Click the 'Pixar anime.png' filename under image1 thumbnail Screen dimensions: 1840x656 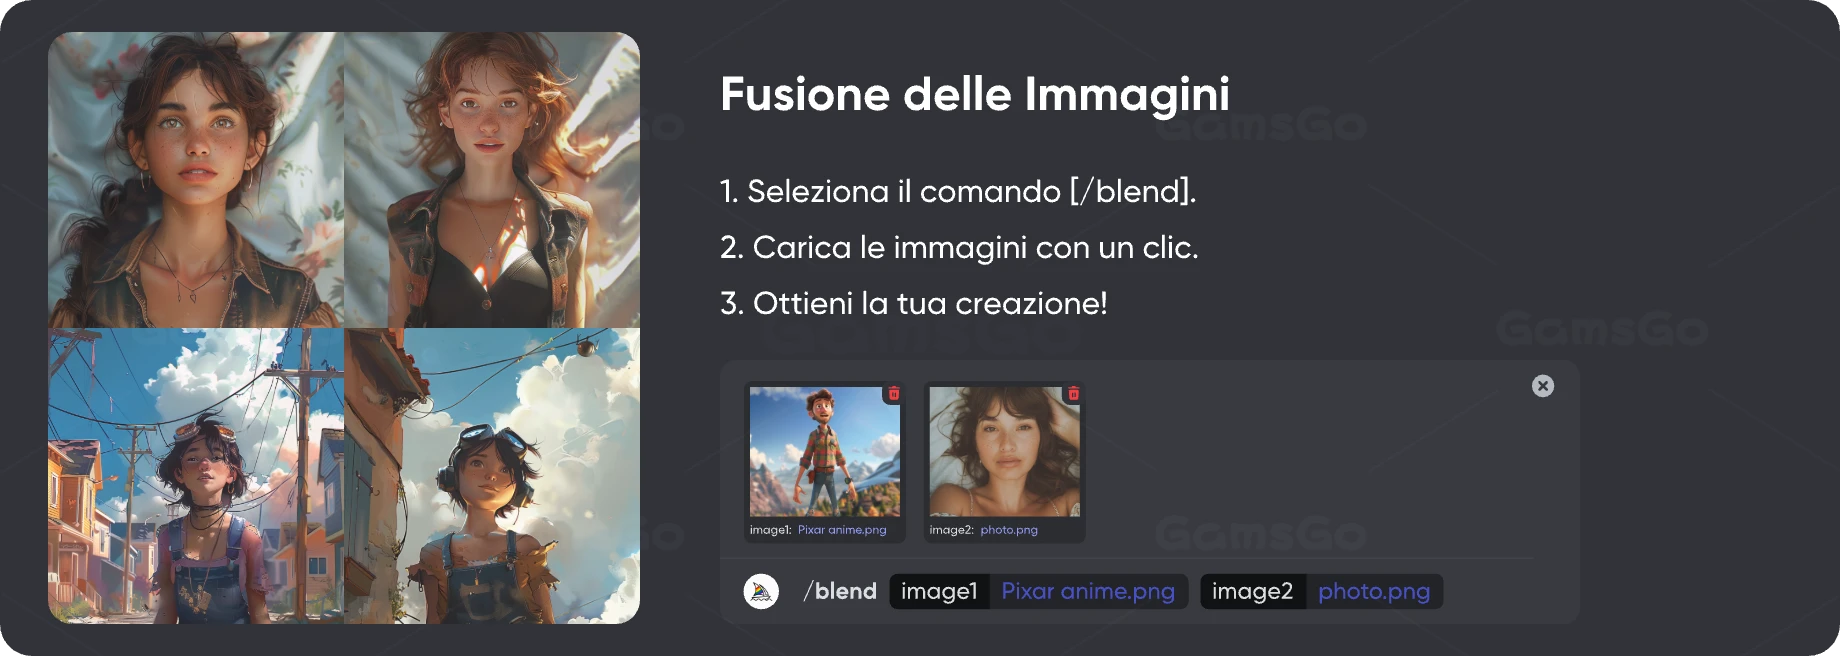tap(842, 530)
